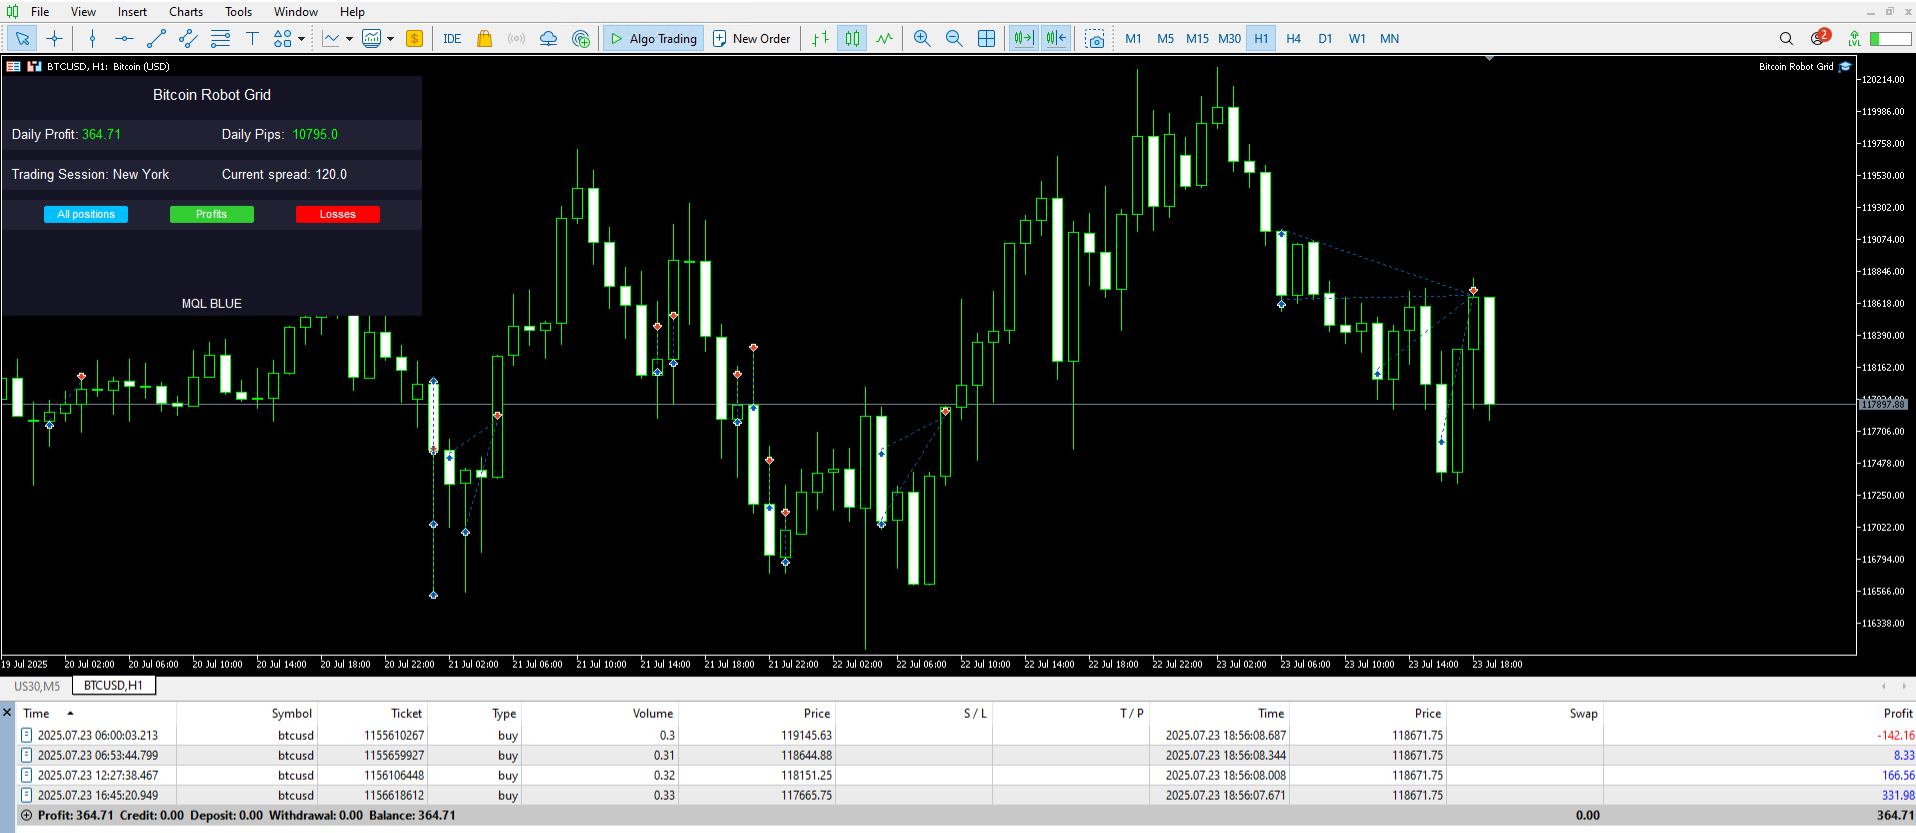
Task: Select the D1 timeframe
Action: pos(1325,39)
